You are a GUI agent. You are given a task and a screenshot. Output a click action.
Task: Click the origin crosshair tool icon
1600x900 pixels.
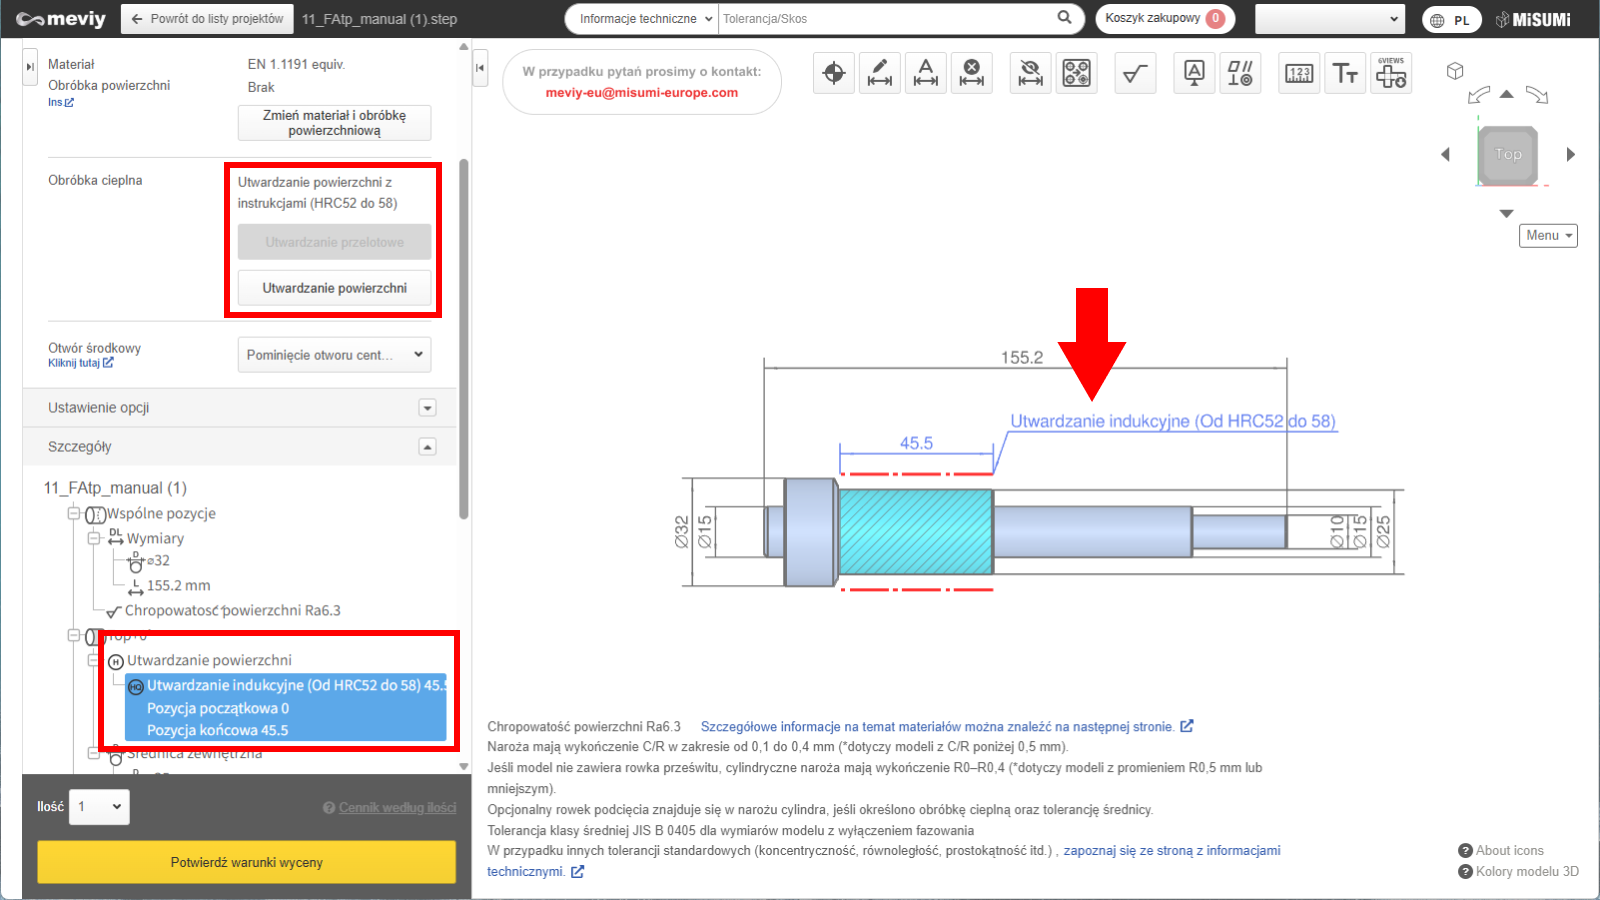(833, 73)
